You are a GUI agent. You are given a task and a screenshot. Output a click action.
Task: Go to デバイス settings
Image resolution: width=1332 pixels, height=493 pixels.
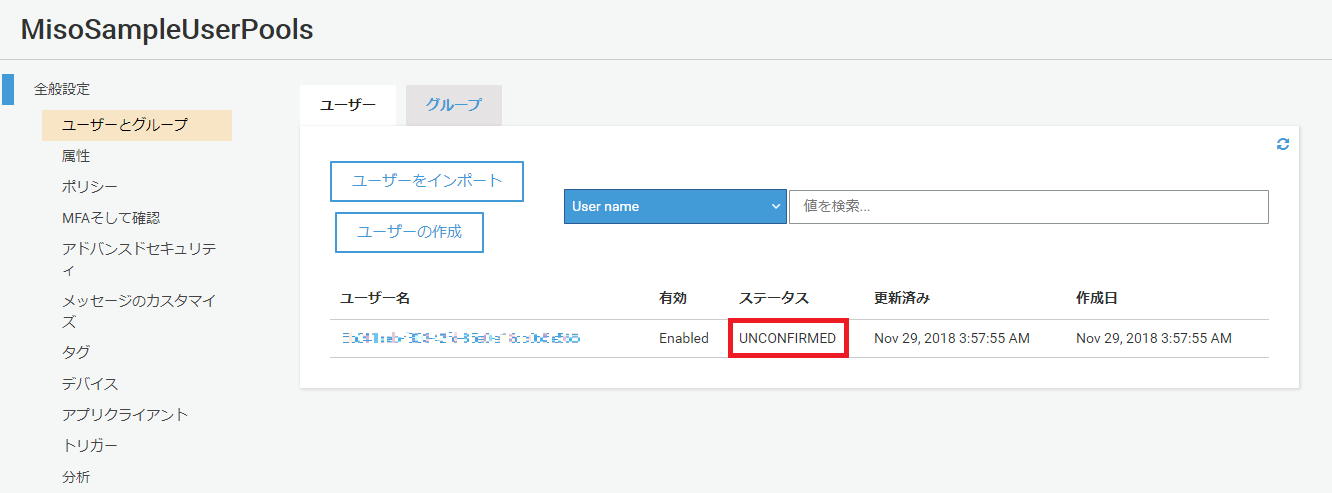[x=90, y=384]
